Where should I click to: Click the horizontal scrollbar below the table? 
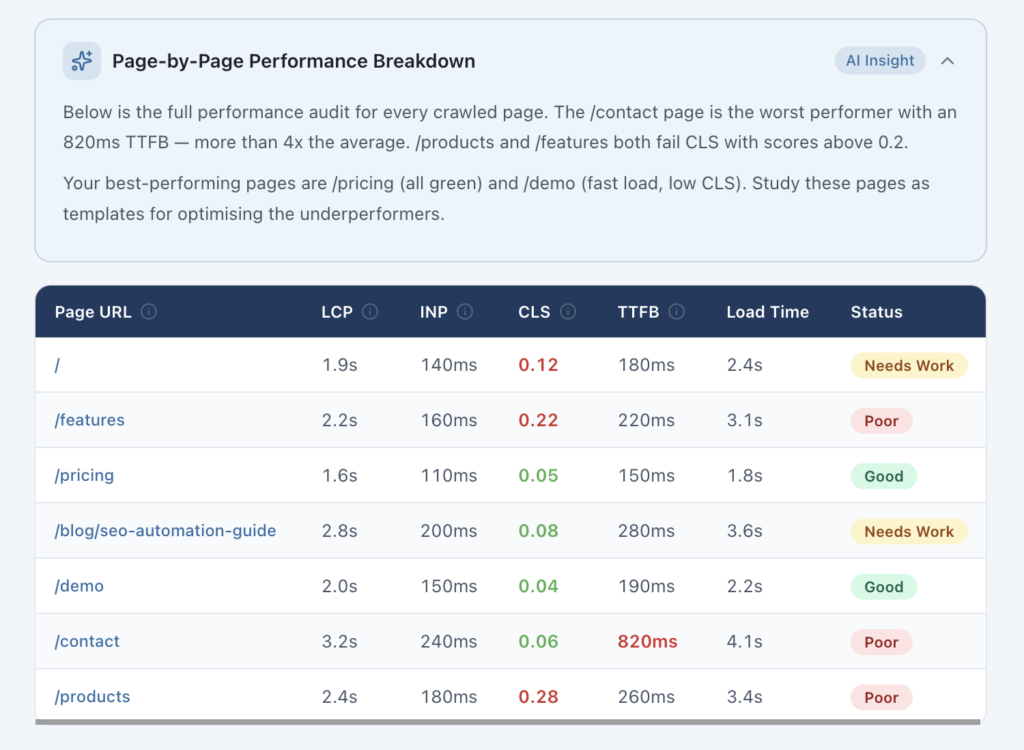click(x=512, y=723)
